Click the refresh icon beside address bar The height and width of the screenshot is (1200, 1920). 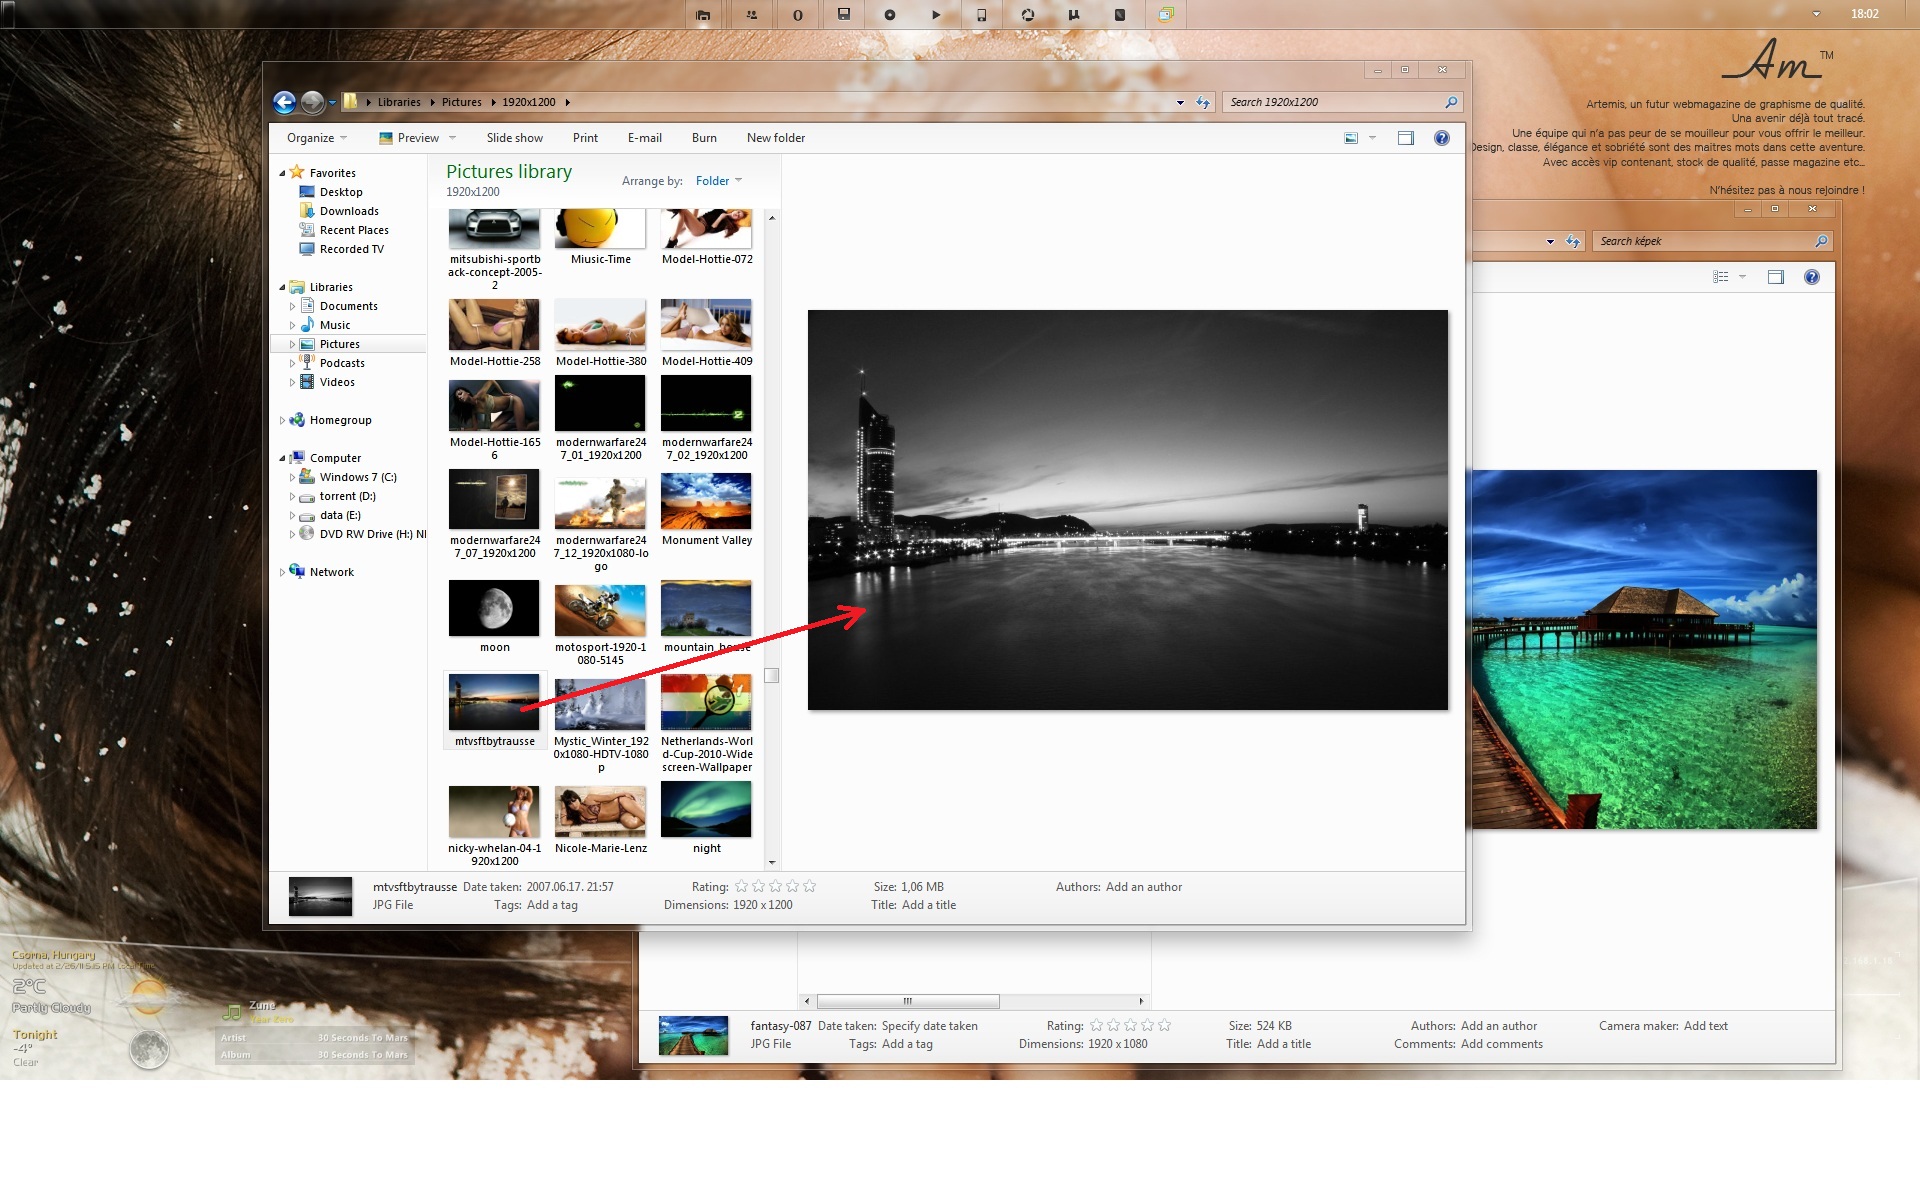coord(1203,102)
